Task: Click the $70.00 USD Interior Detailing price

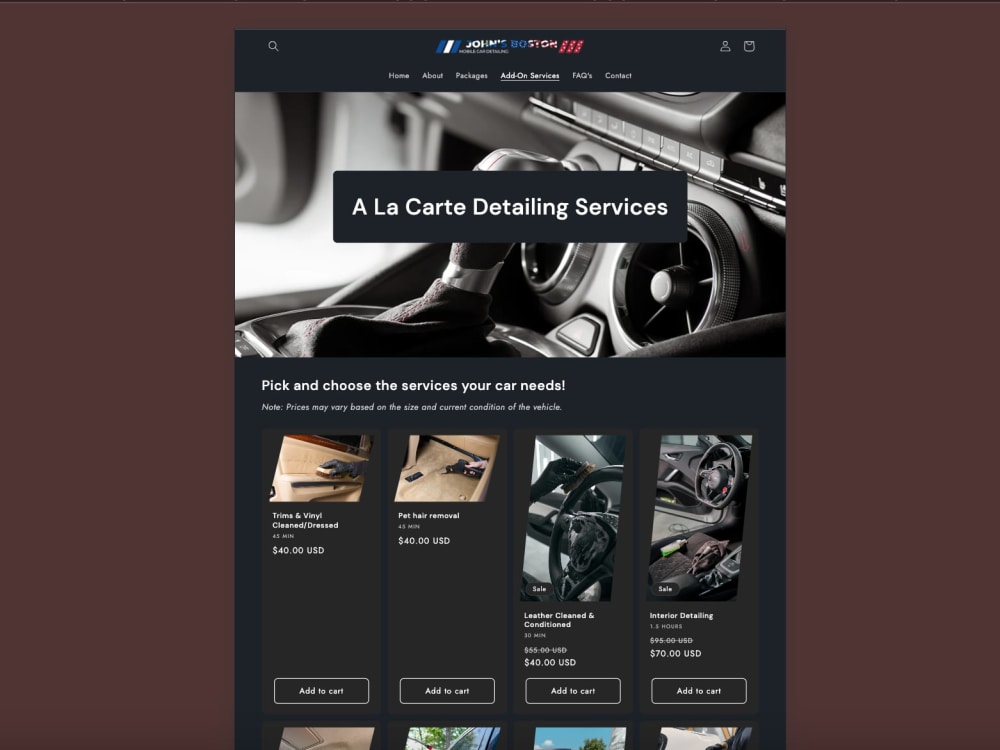Action: click(x=675, y=653)
